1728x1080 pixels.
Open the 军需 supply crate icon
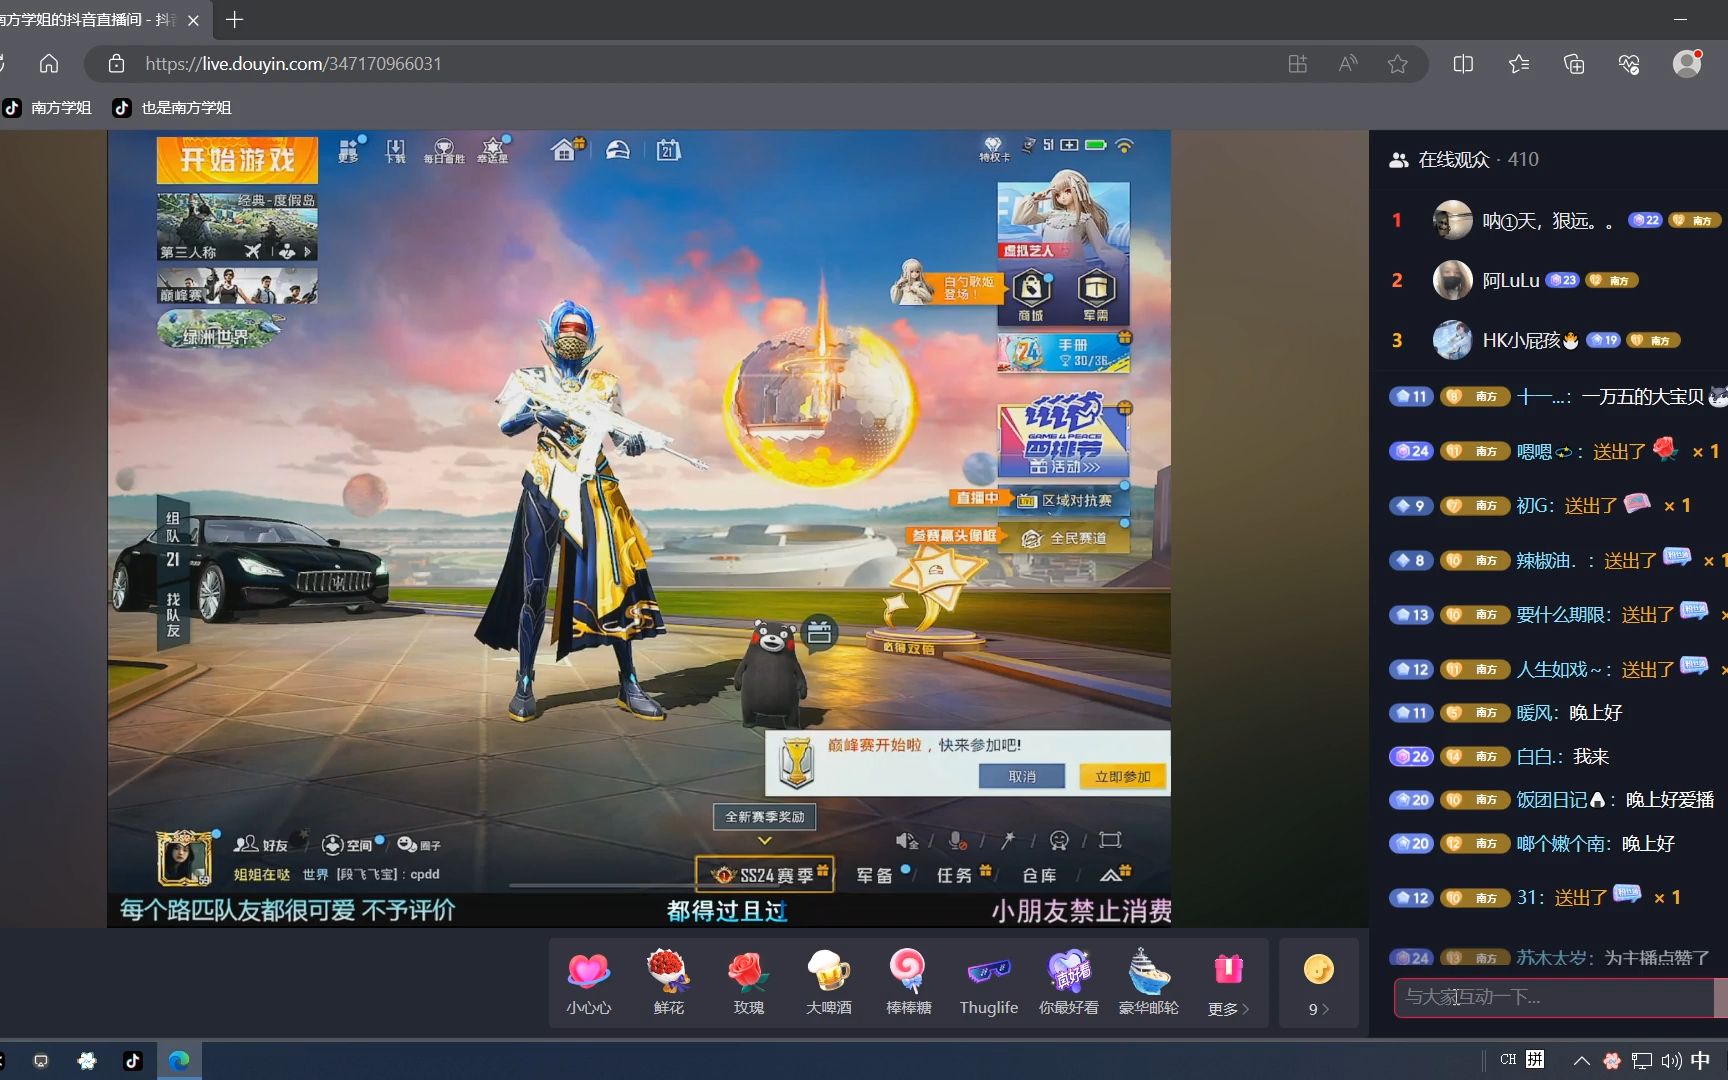1096,296
